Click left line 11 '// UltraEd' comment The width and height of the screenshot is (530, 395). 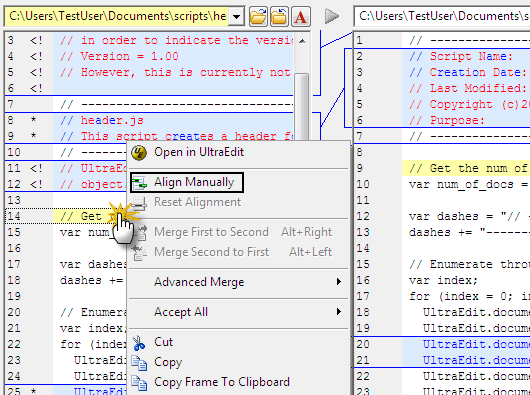93,169
